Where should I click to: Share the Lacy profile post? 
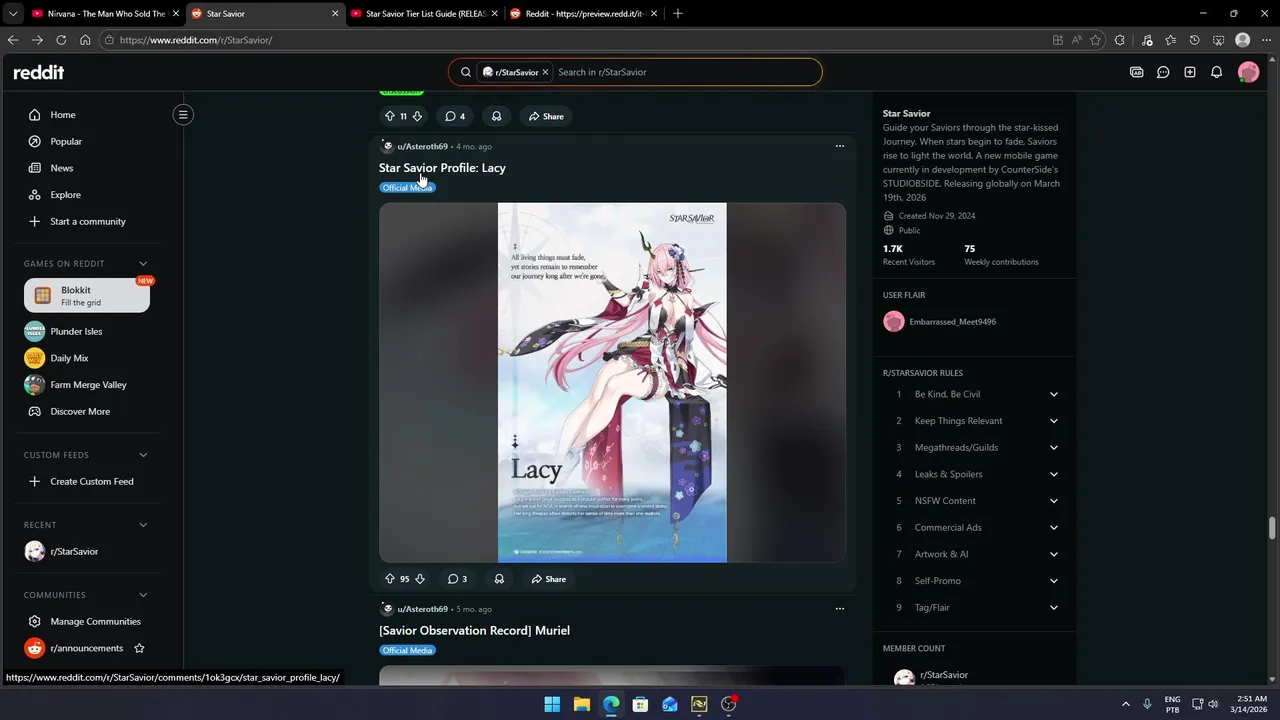tap(549, 579)
